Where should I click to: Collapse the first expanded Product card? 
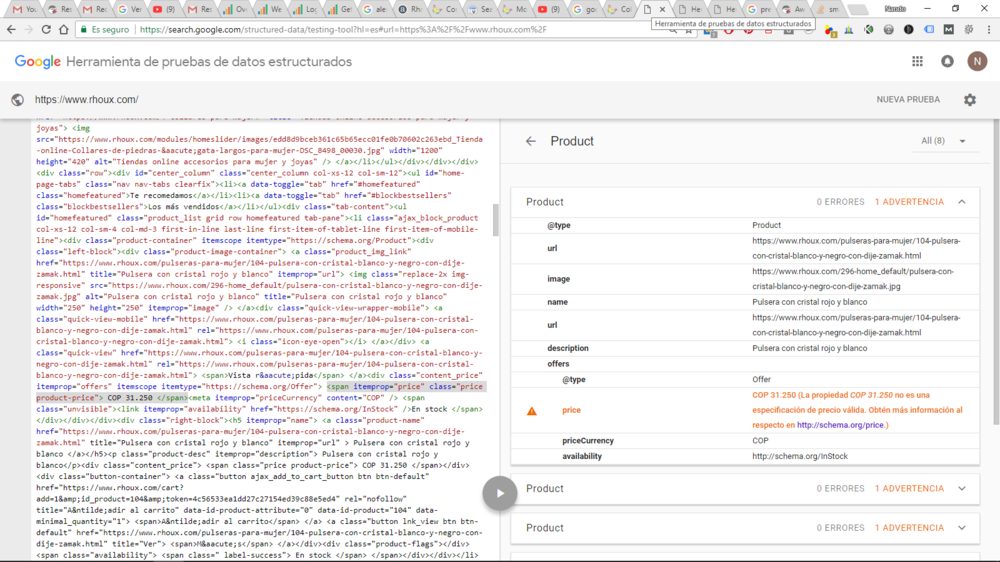pyautogui.click(x=962, y=202)
